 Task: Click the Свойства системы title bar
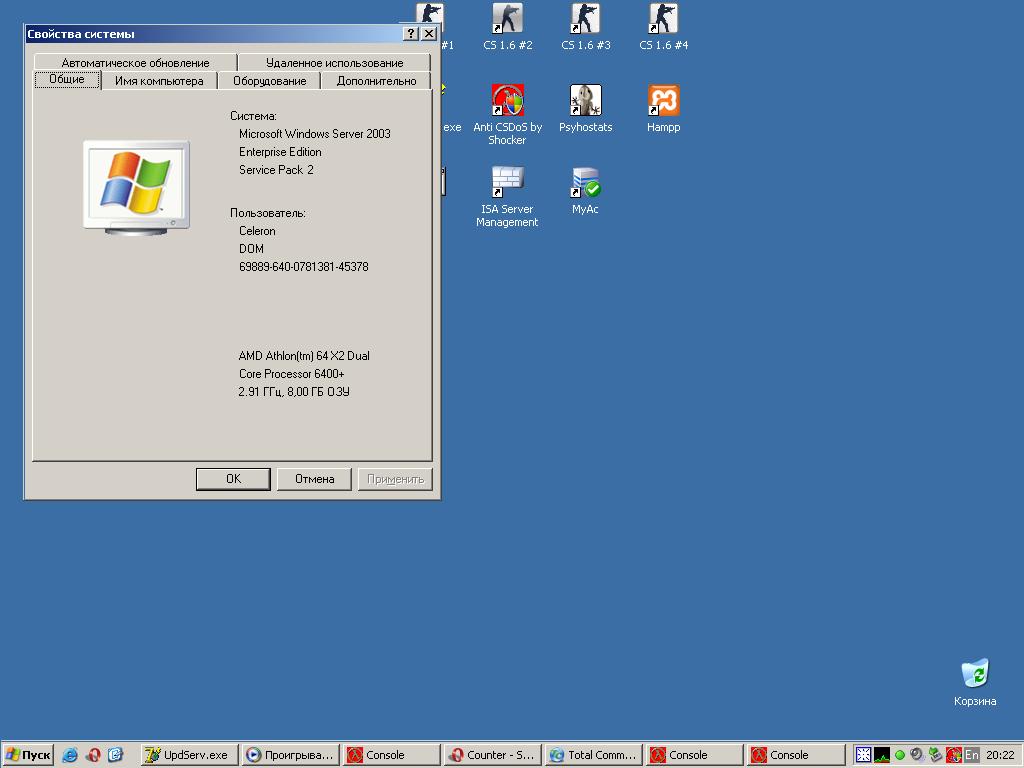click(212, 34)
